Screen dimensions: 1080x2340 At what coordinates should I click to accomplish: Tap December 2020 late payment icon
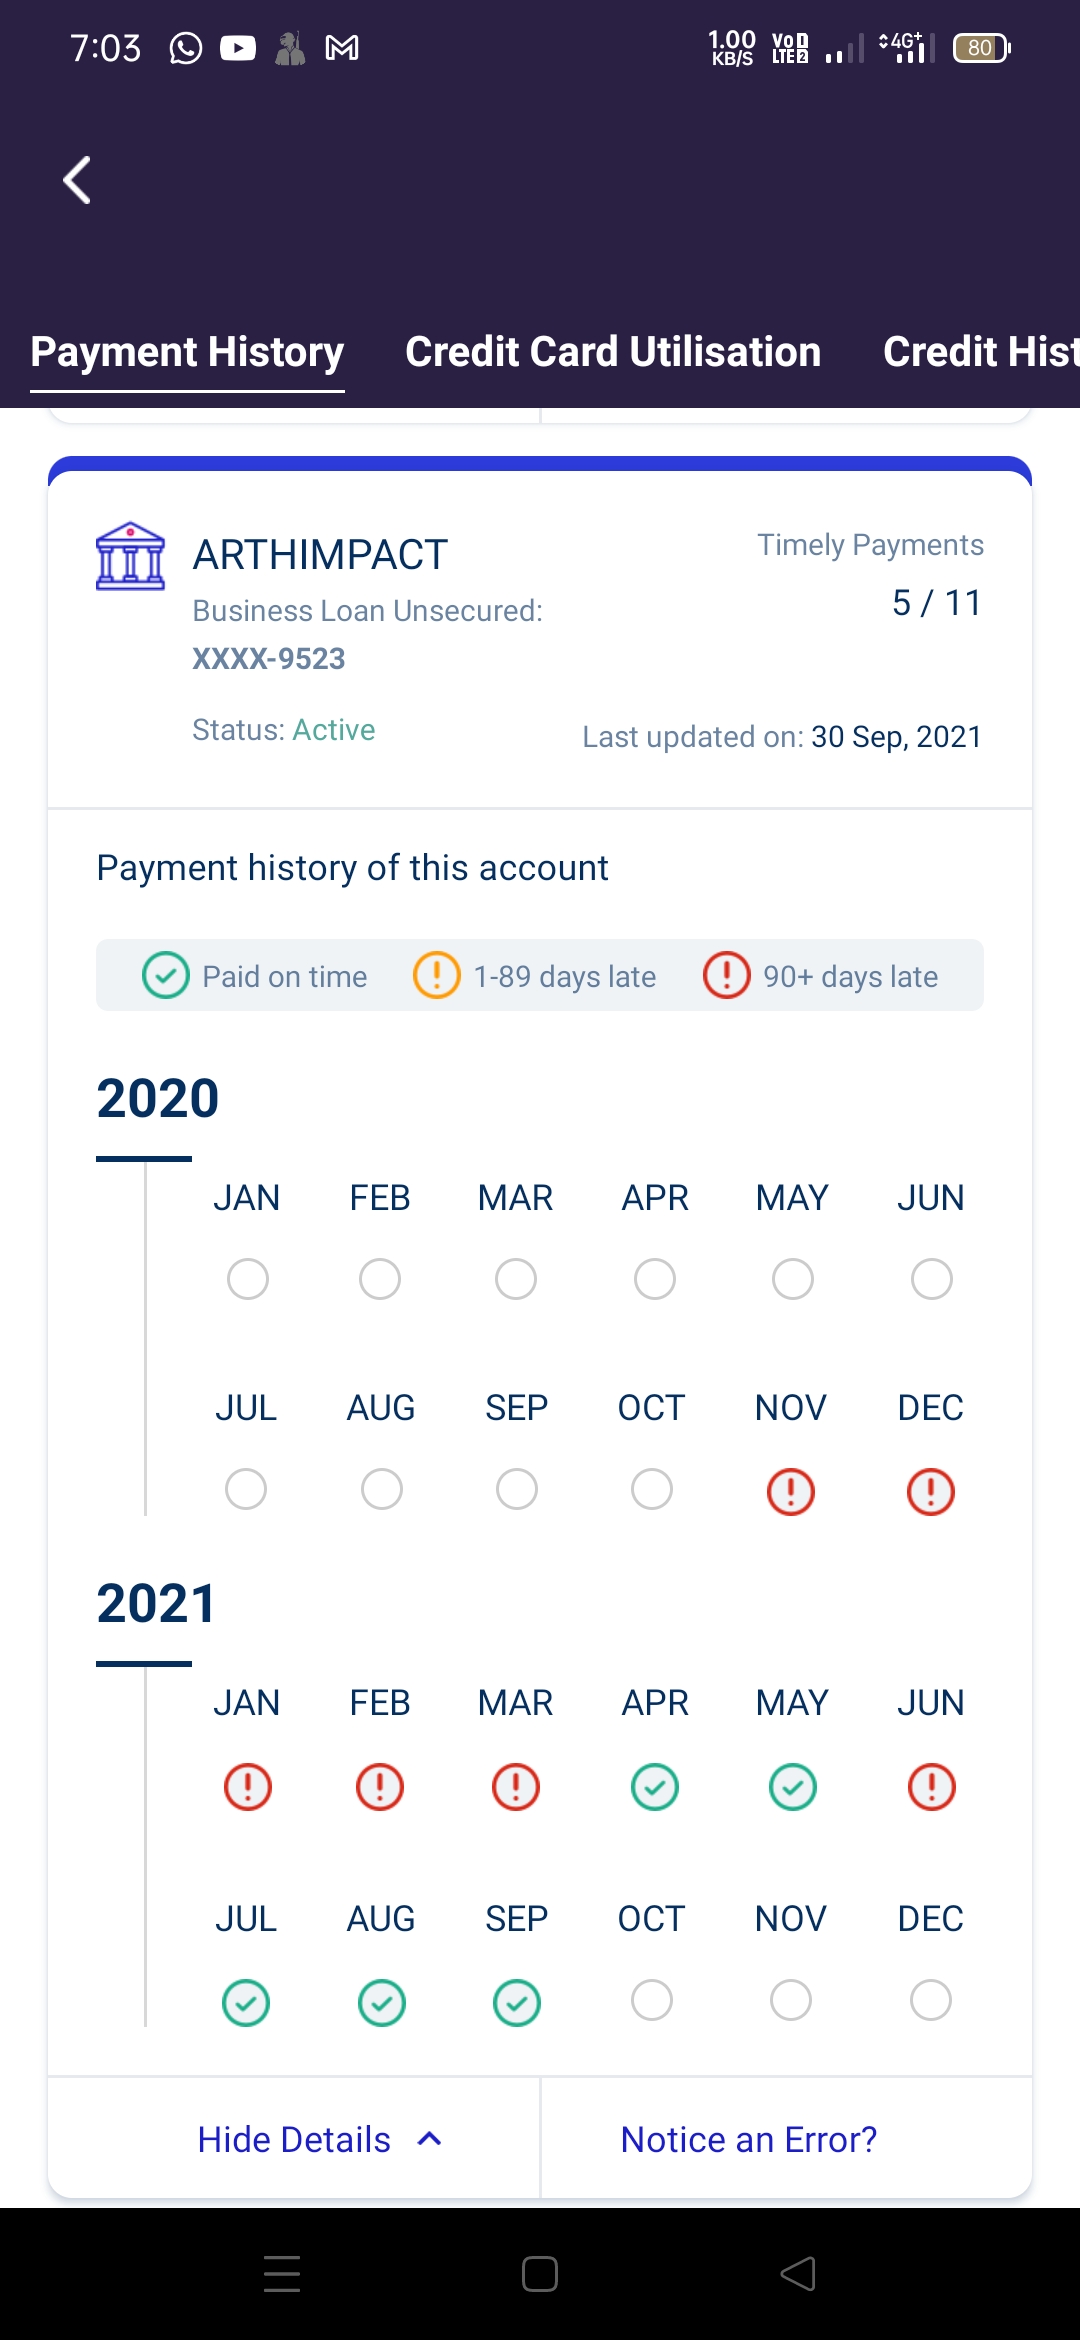pos(931,1491)
